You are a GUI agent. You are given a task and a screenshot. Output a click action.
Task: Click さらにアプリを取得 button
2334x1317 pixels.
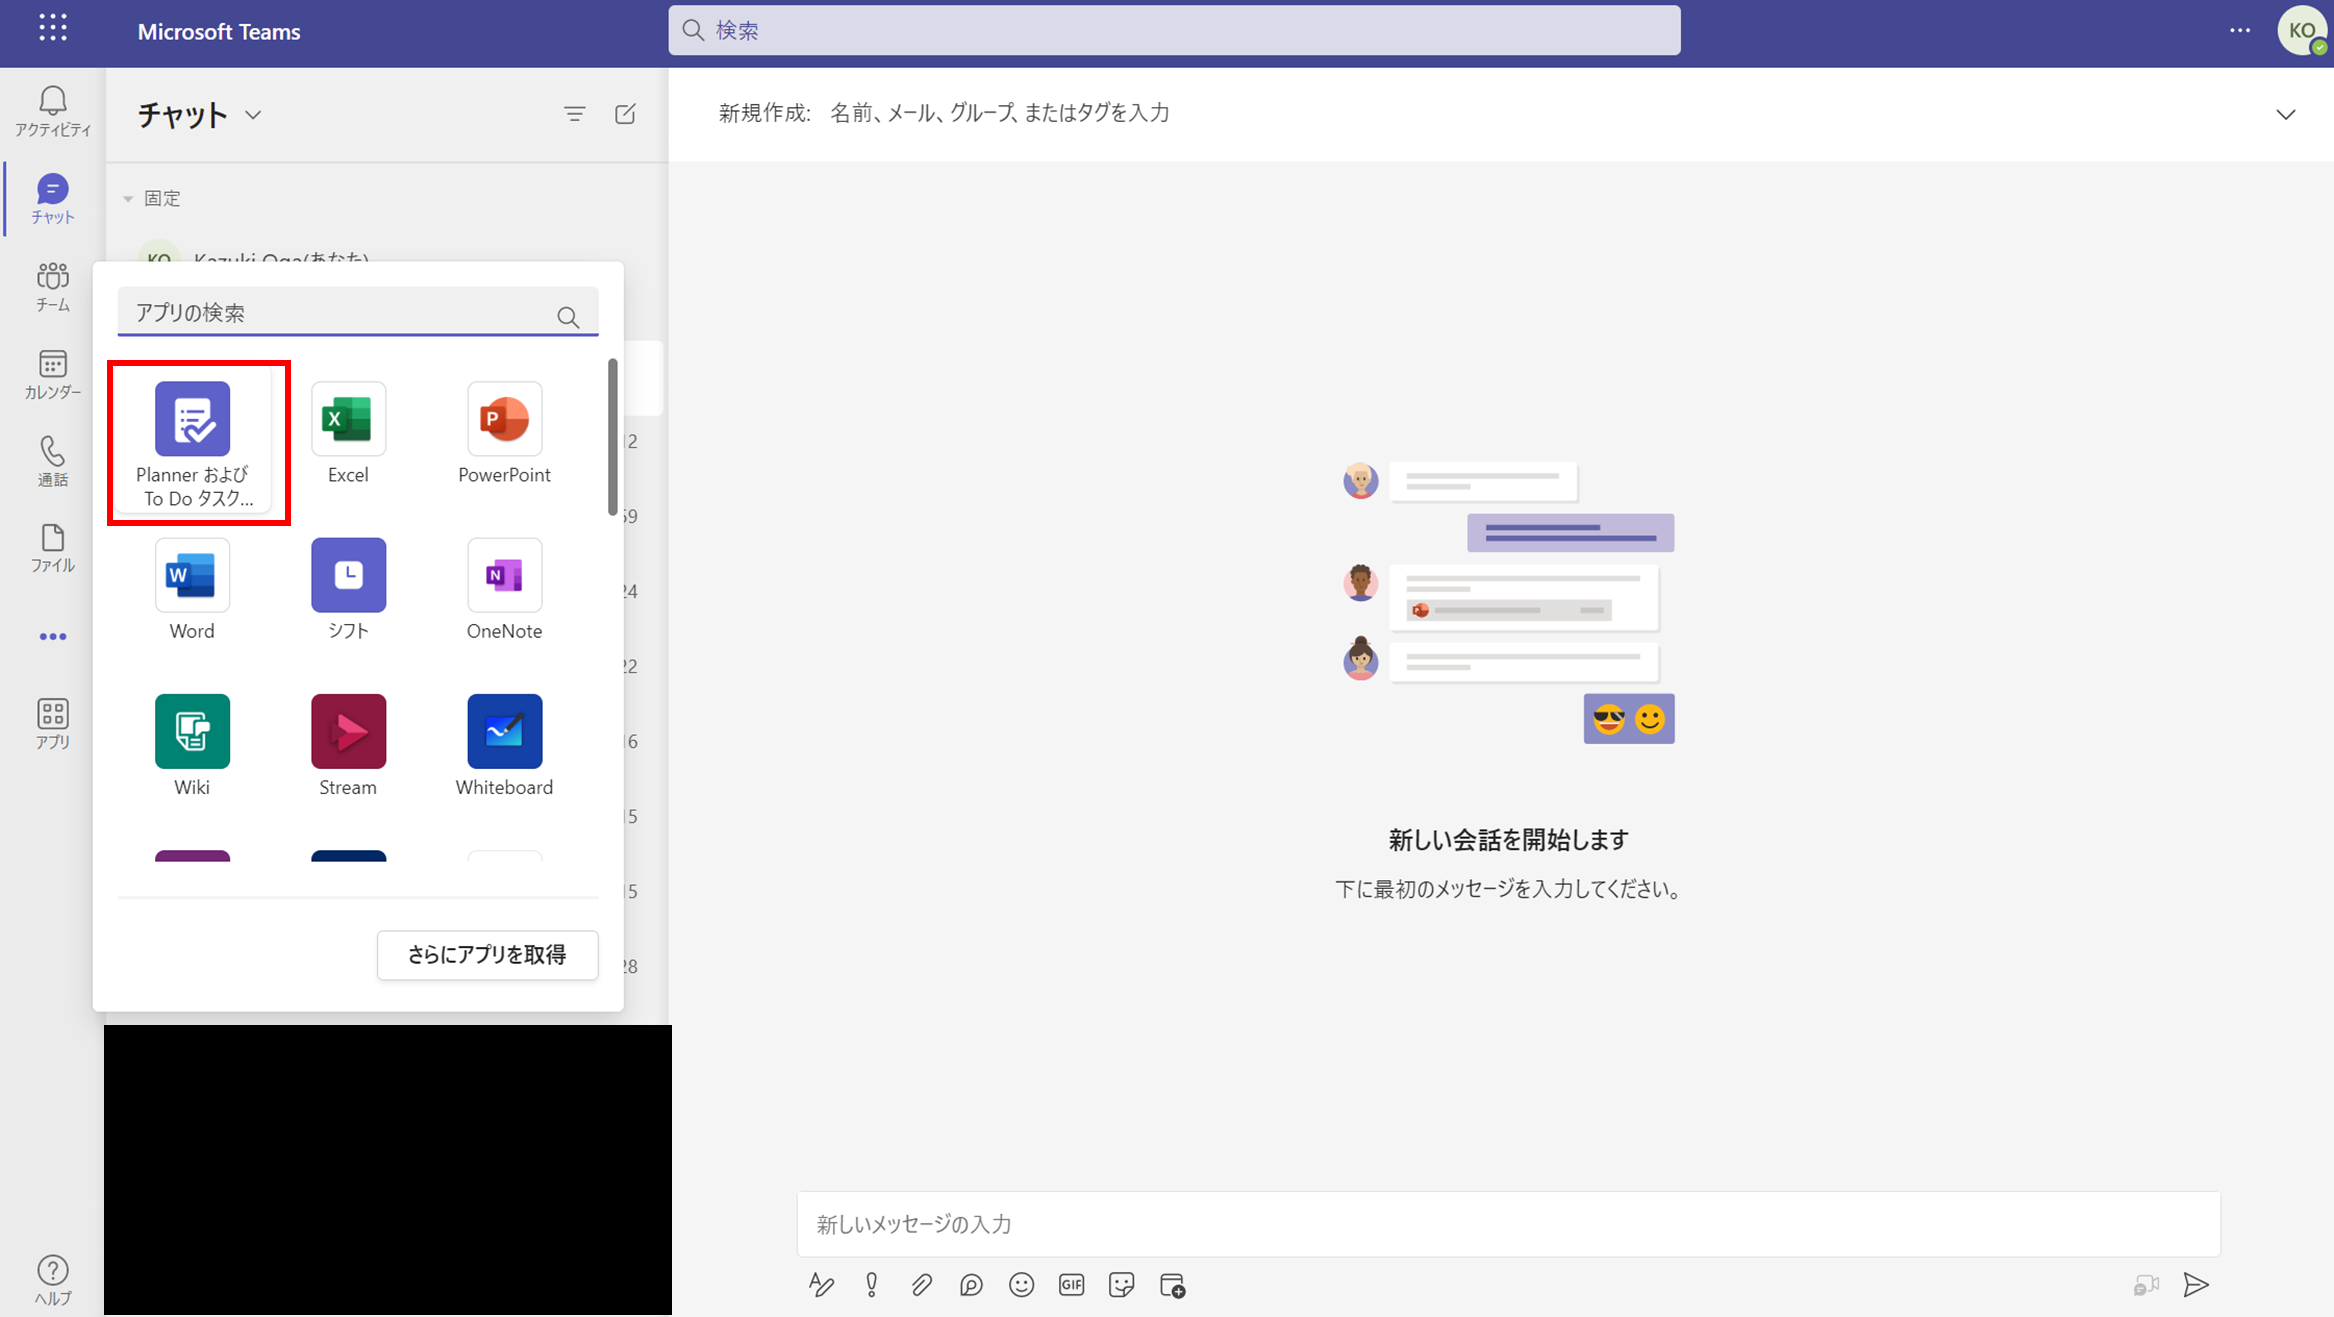click(x=488, y=955)
